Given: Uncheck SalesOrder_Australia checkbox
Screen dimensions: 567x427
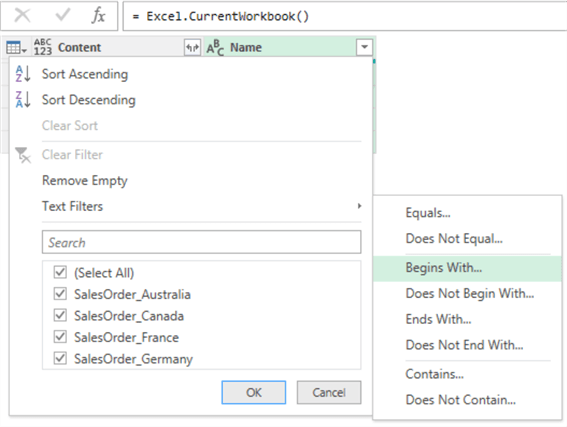Looking at the screenshot, I should point(60,294).
